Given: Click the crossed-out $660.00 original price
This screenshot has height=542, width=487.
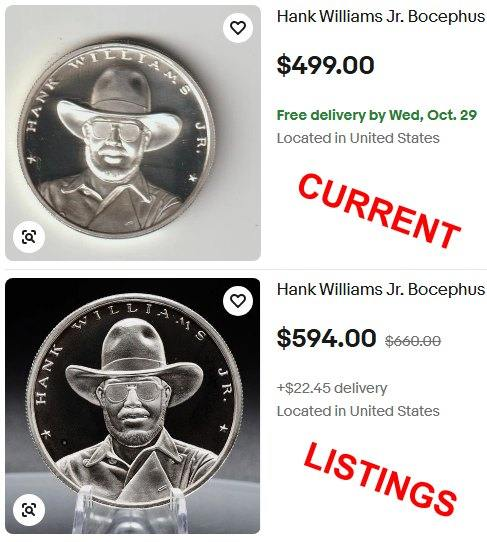Looking at the screenshot, I should (413, 341).
